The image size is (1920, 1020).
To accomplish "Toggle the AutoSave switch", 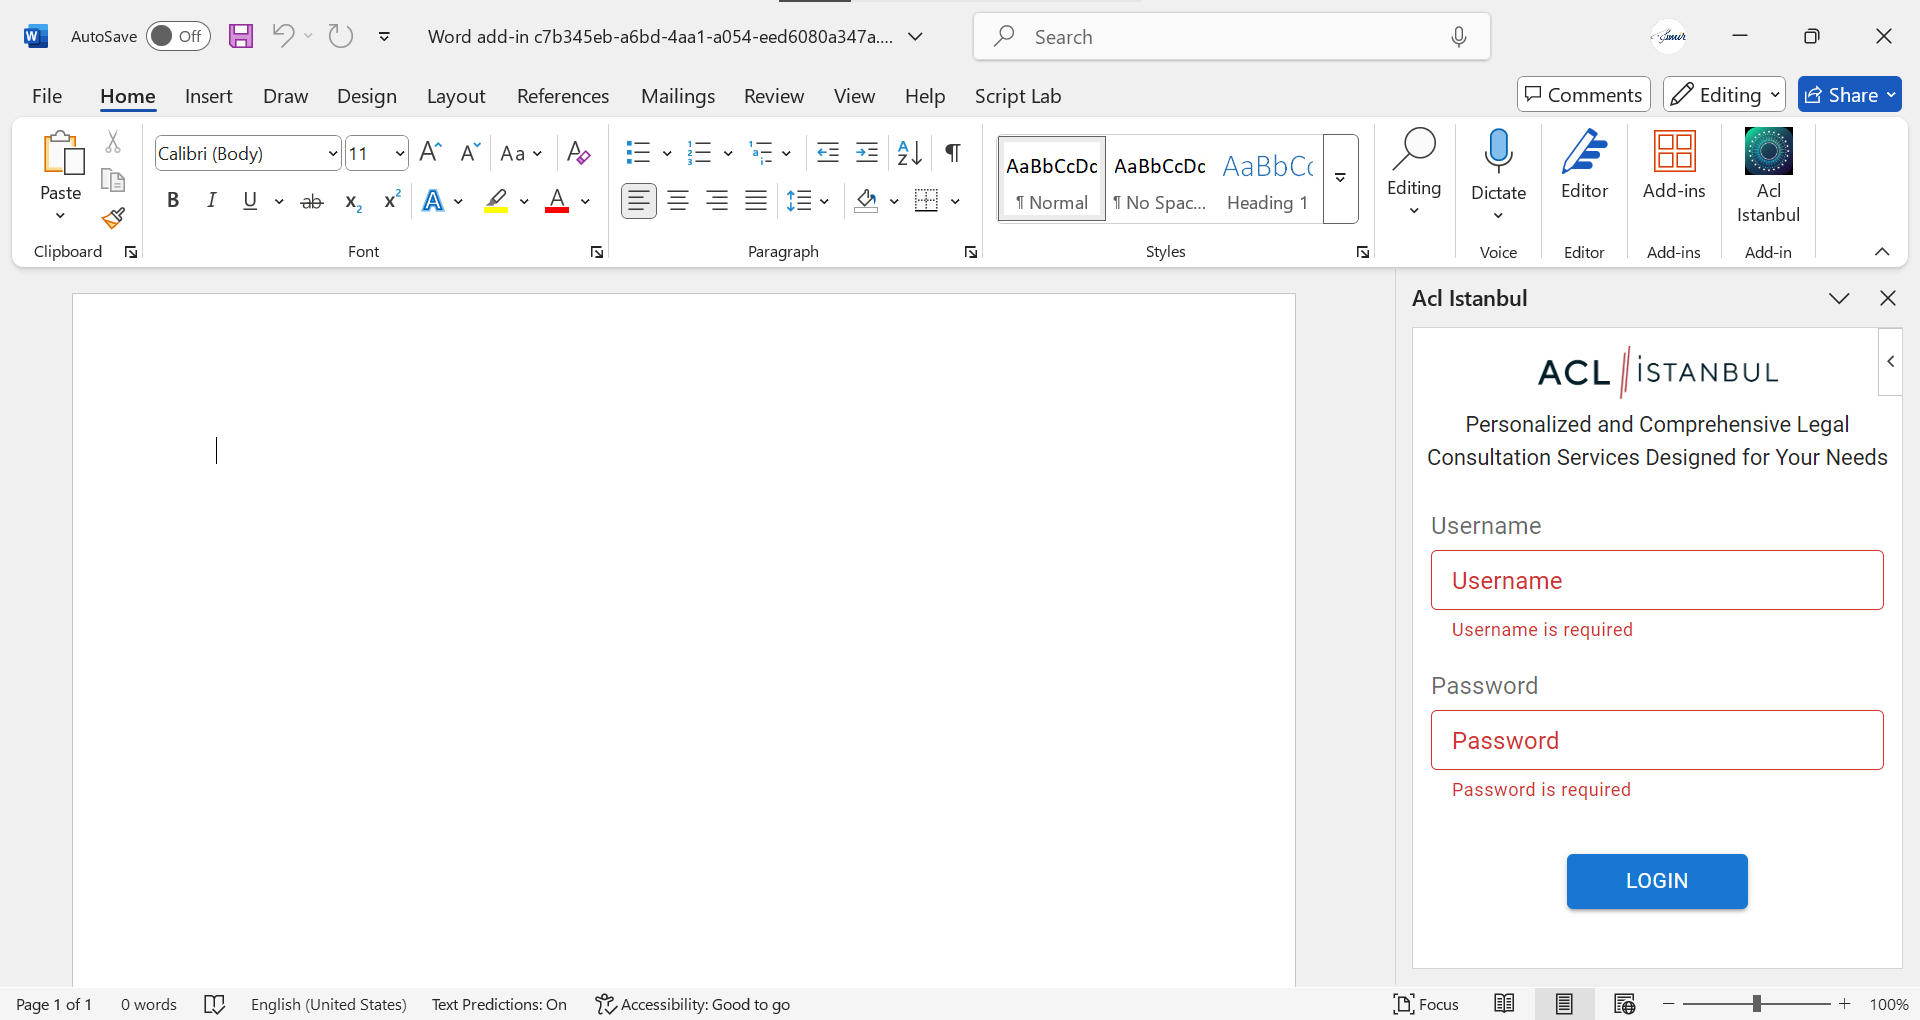I will (178, 37).
